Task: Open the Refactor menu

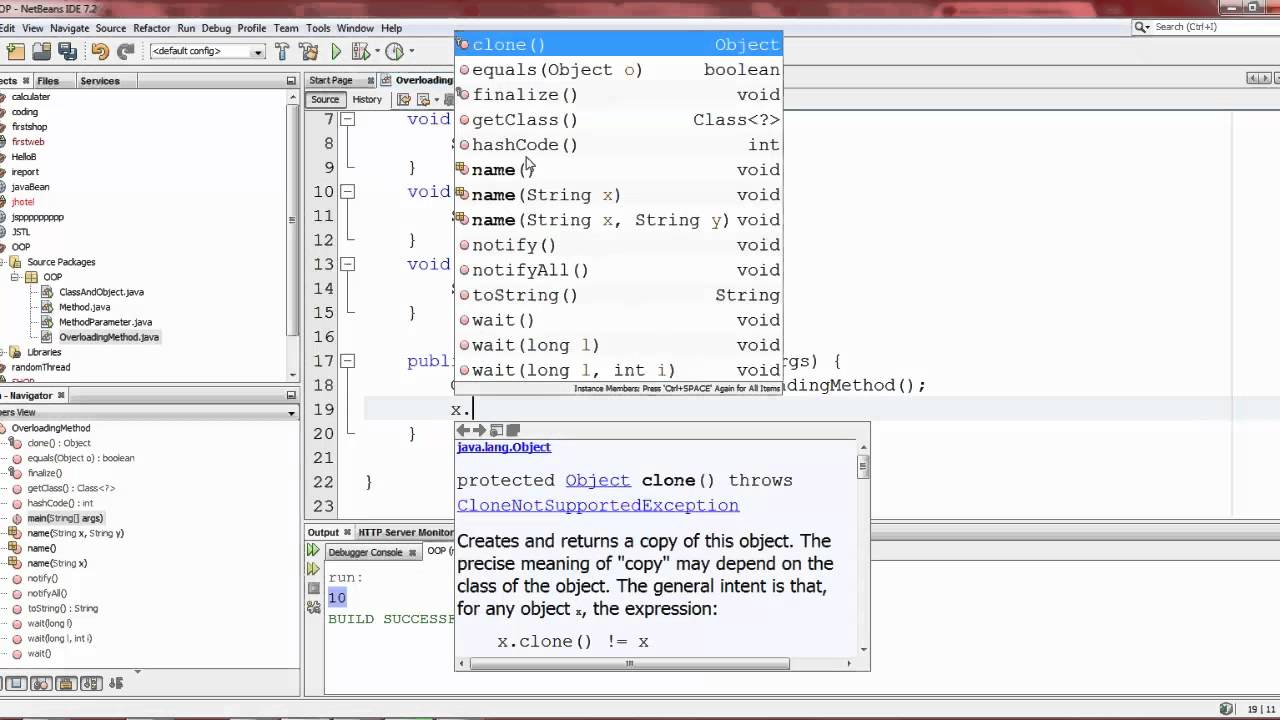Action: [151, 28]
